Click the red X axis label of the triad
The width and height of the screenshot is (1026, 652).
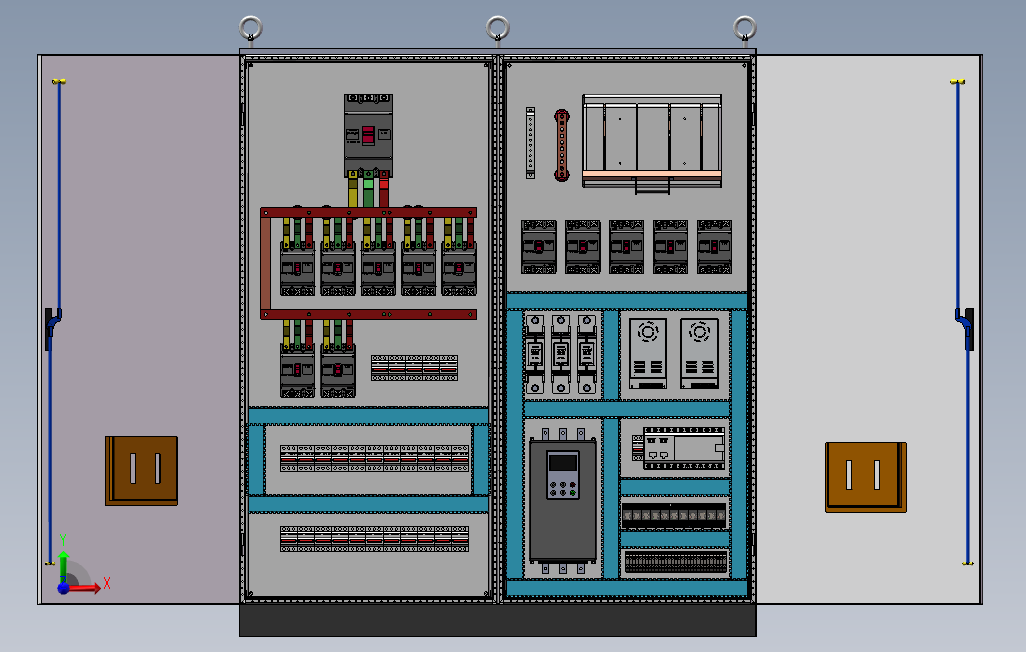tap(107, 583)
